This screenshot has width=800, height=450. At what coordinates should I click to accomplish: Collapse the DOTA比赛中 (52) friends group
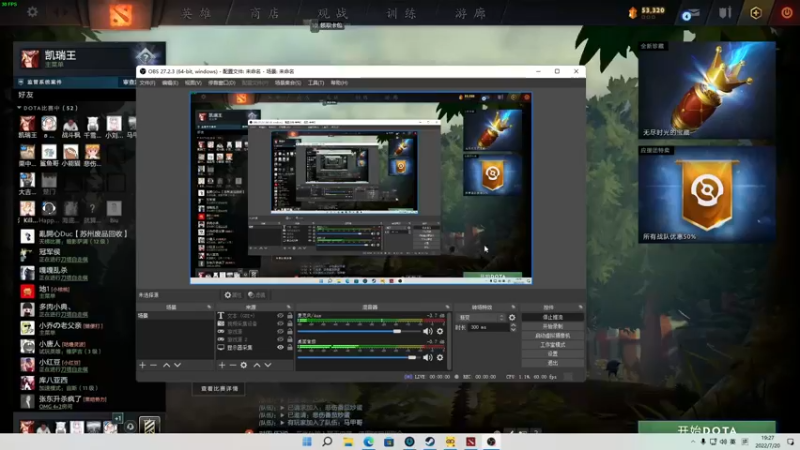(x=19, y=108)
